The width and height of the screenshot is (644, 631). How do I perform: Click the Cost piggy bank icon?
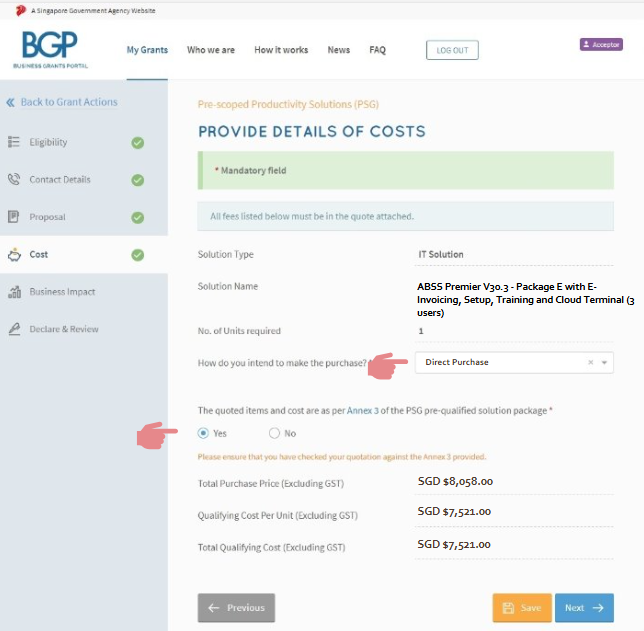point(14,255)
